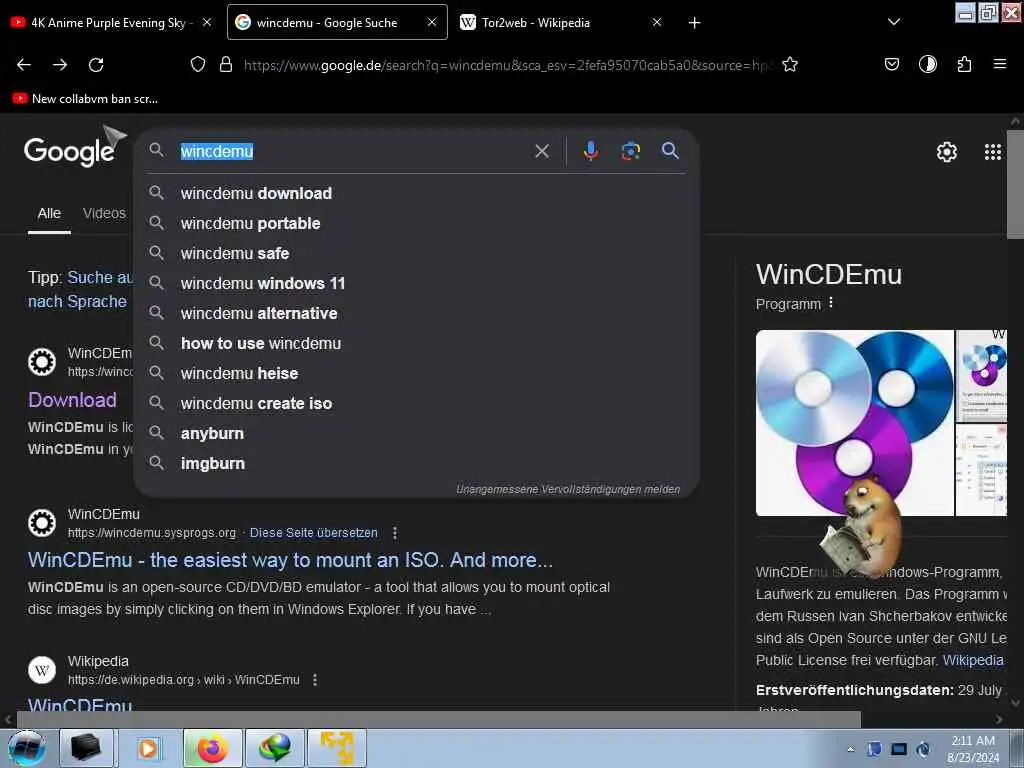
Task: List all tabs with the chevron
Action: [894, 22]
